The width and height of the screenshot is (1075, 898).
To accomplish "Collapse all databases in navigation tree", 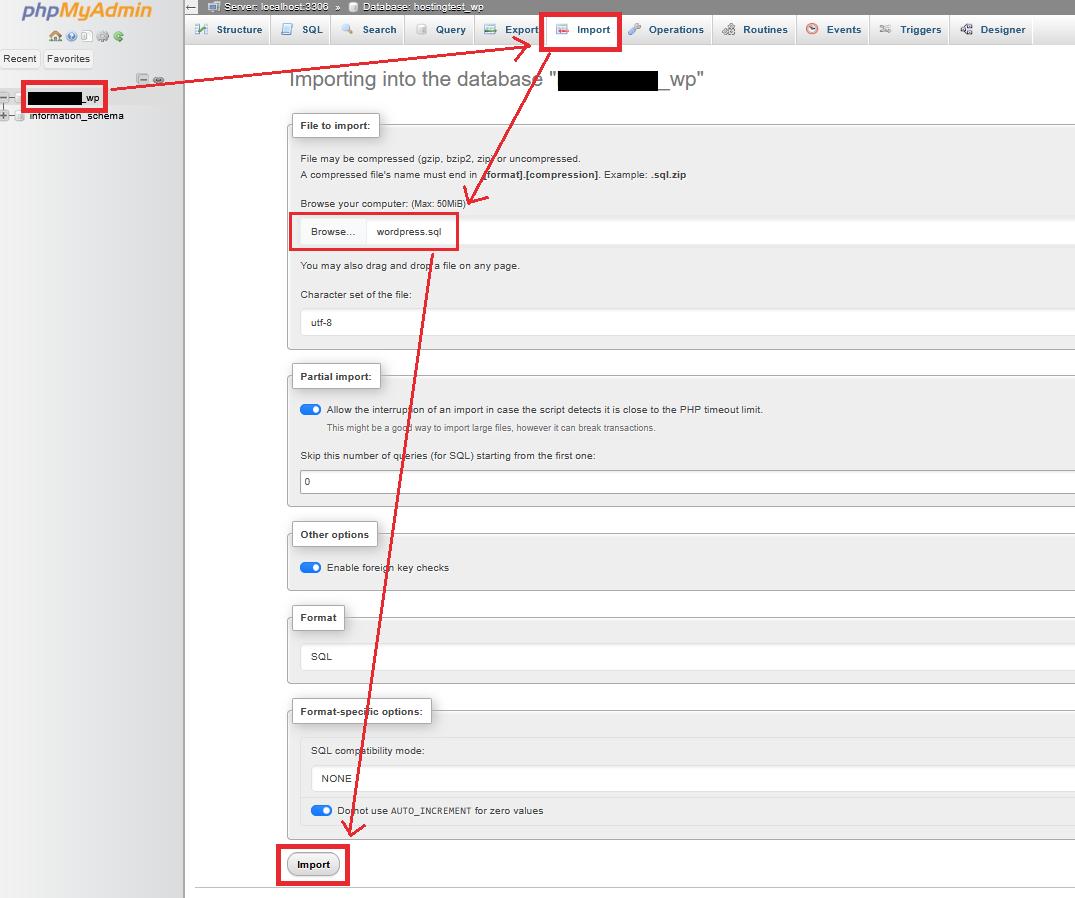I will click(143, 79).
